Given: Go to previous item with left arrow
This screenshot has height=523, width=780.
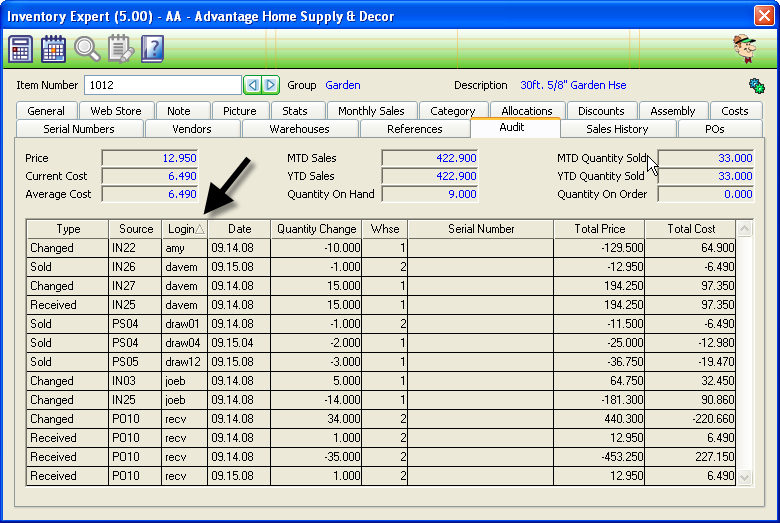Looking at the screenshot, I should pos(253,85).
